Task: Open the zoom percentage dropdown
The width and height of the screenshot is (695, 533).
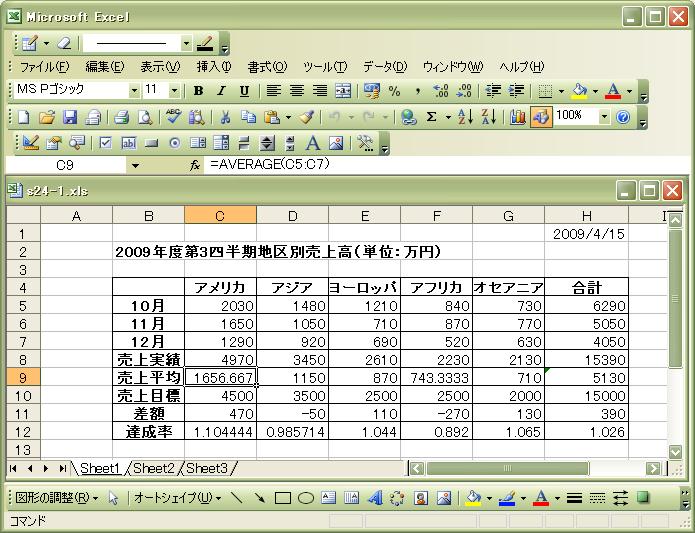Action: [x=604, y=117]
